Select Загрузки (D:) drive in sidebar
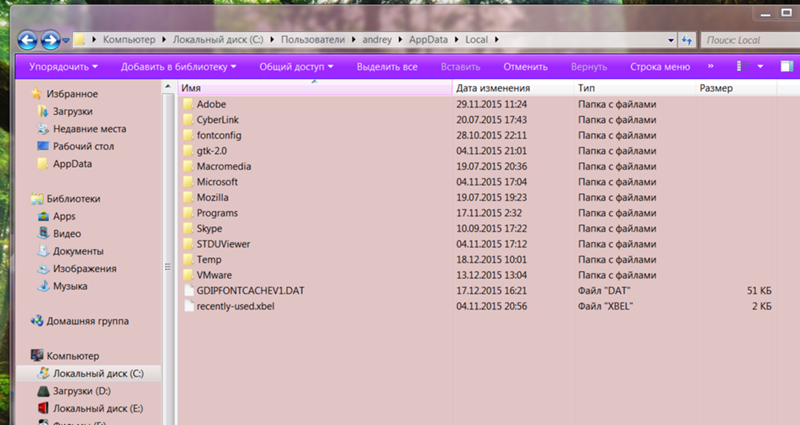The image size is (800, 425). pyautogui.click(x=82, y=391)
